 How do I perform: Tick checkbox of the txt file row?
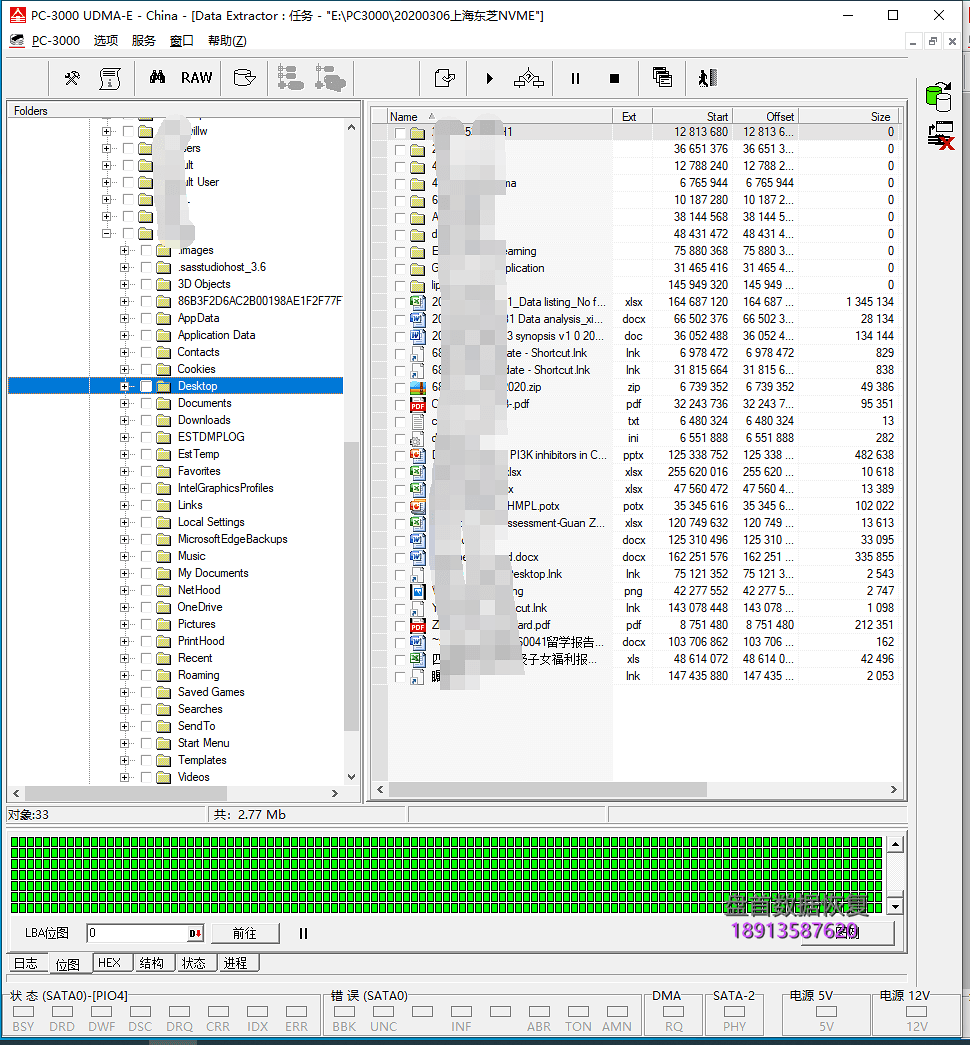(400, 422)
